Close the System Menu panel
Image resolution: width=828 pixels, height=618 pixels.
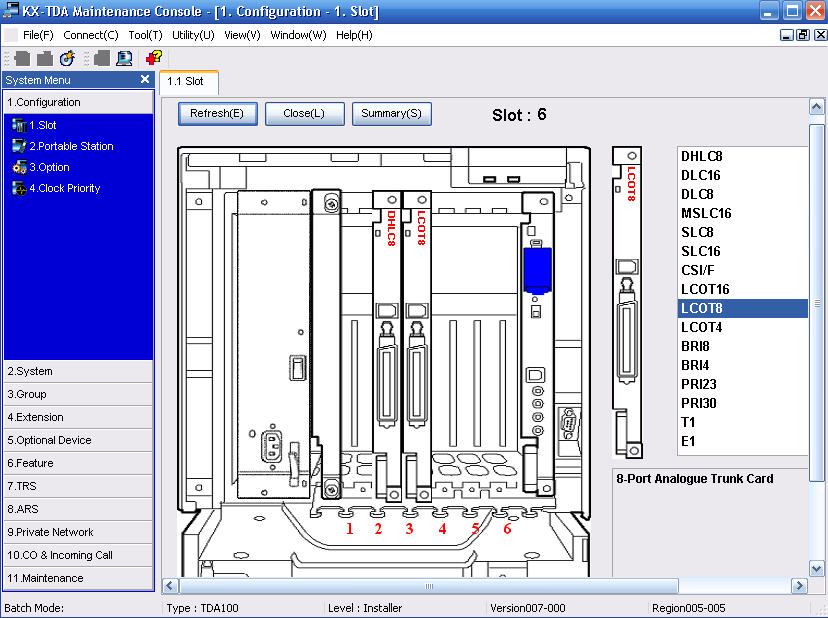coord(145,79)
